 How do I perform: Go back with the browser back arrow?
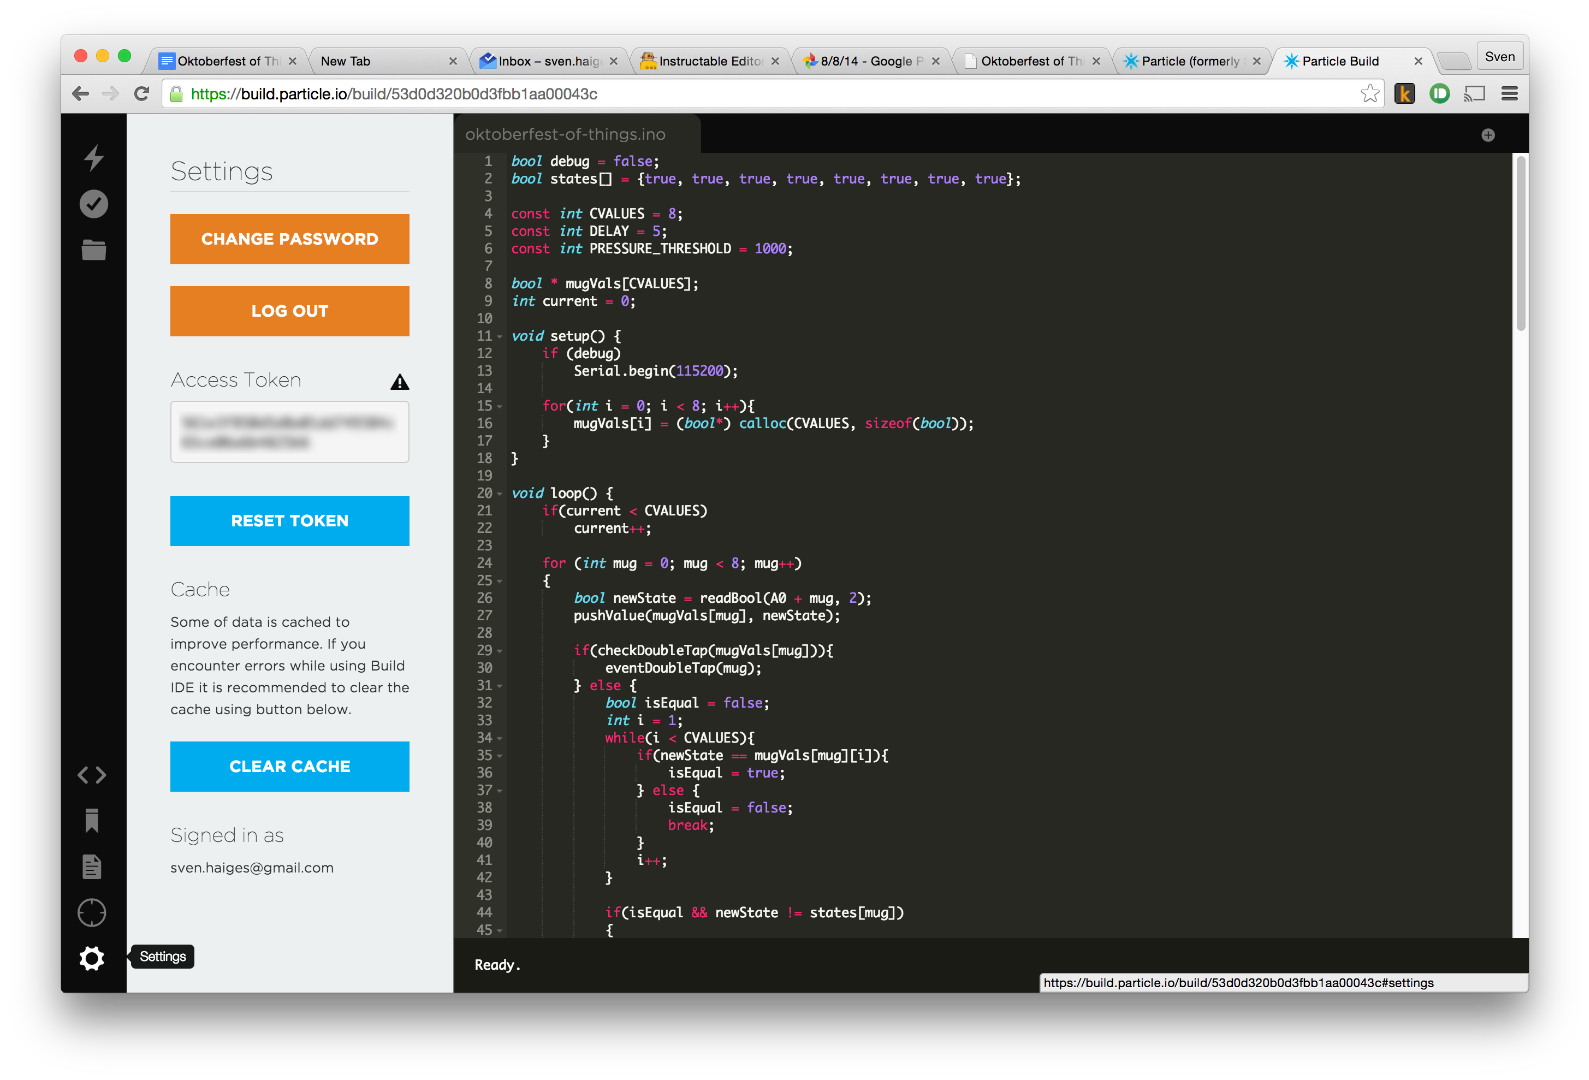81,94
